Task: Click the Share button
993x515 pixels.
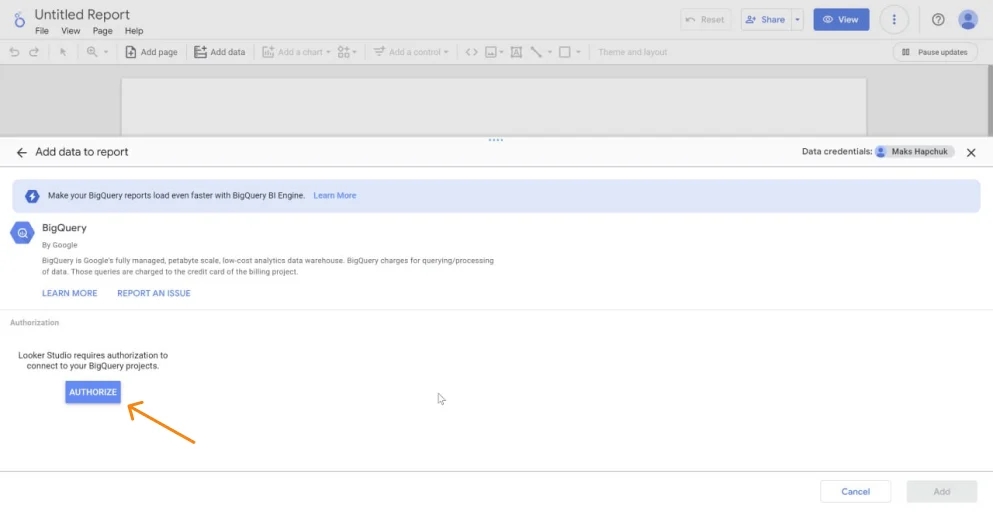Action: [766, 20]
